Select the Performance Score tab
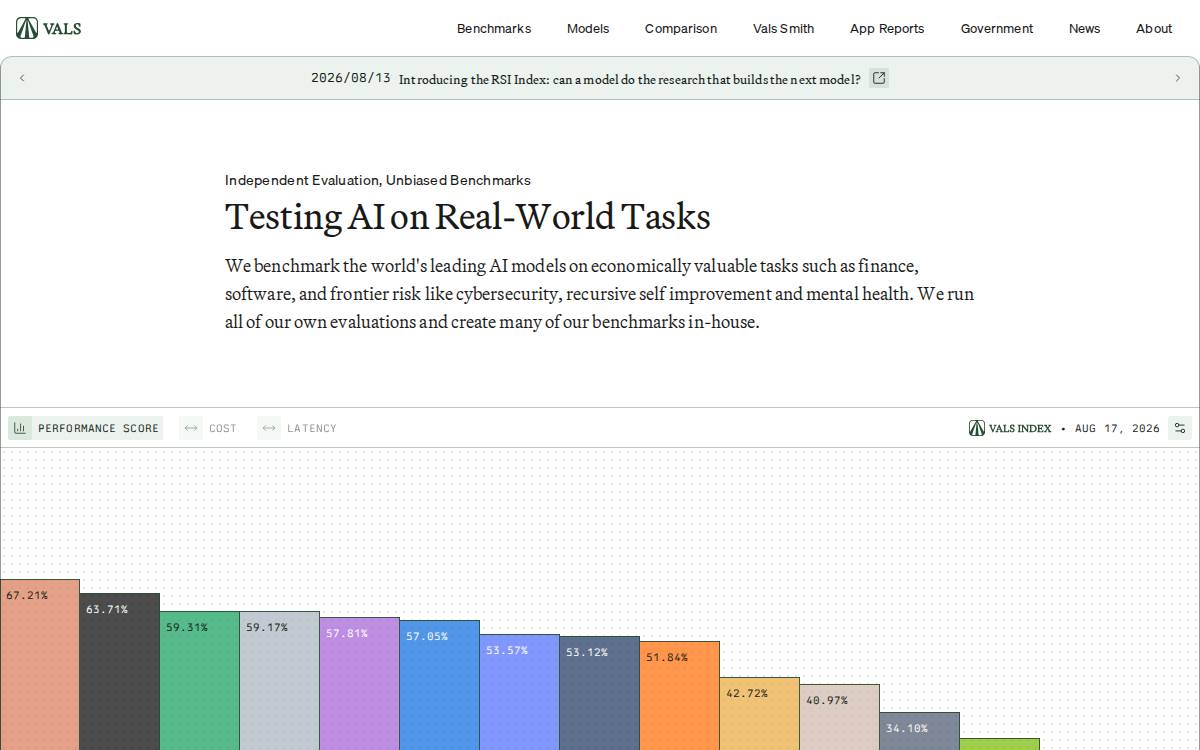This screenshot has height=750, width=1200. (85, 428)
